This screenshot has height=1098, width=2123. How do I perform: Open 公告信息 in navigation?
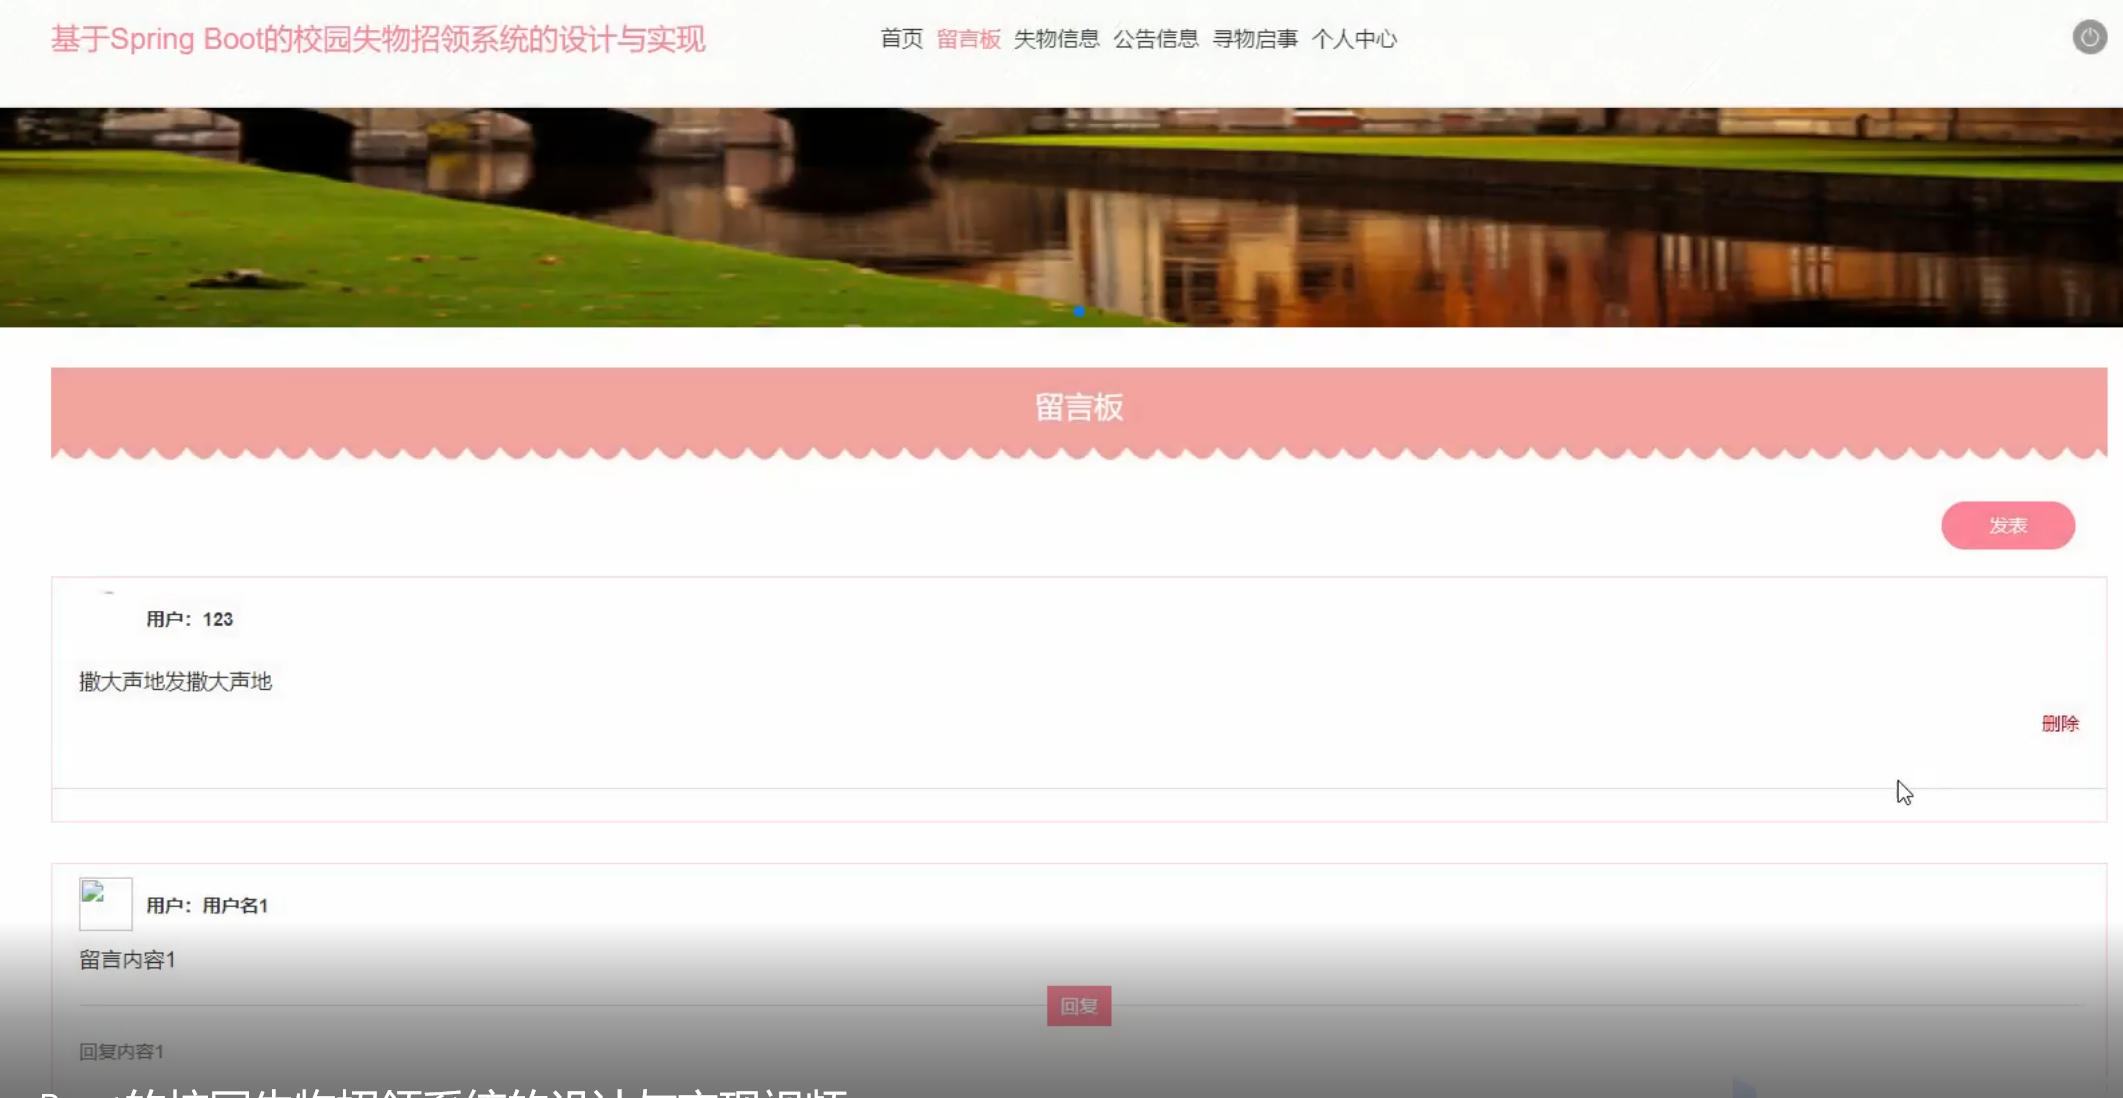tap(1155, 39)
